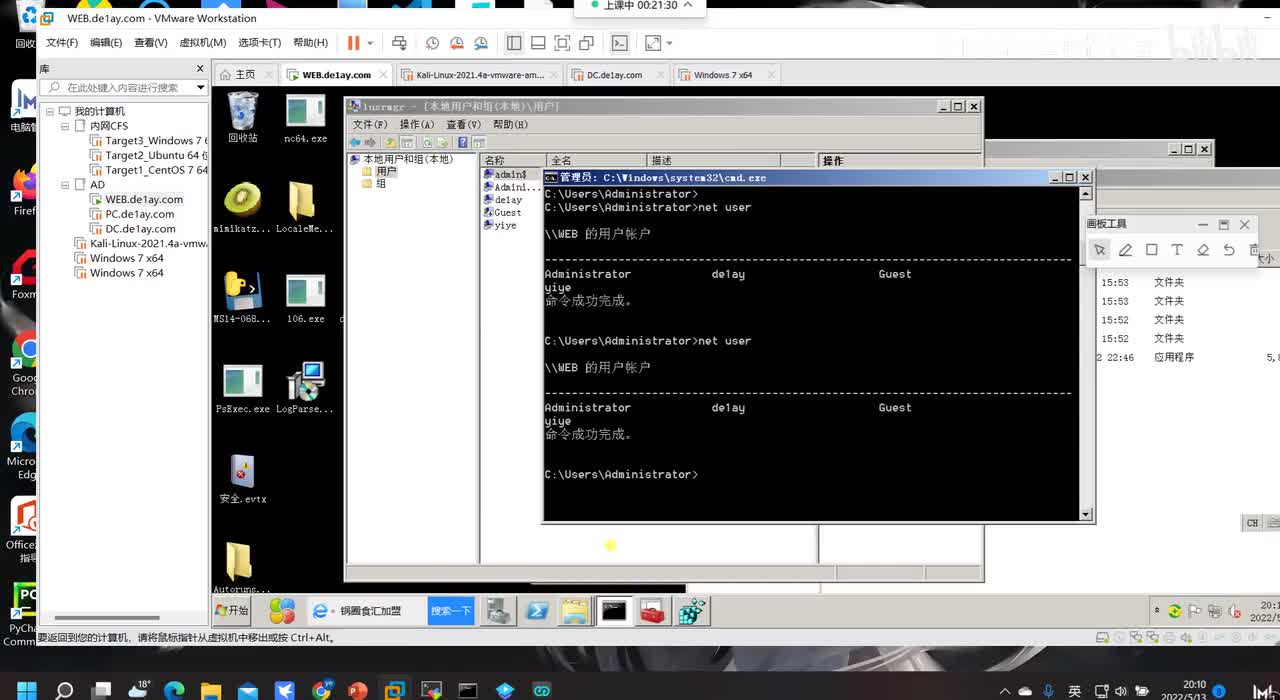Select the eraser tool in 画板工具
This screenshot has width=1280, height=700.
[1203, 250]
